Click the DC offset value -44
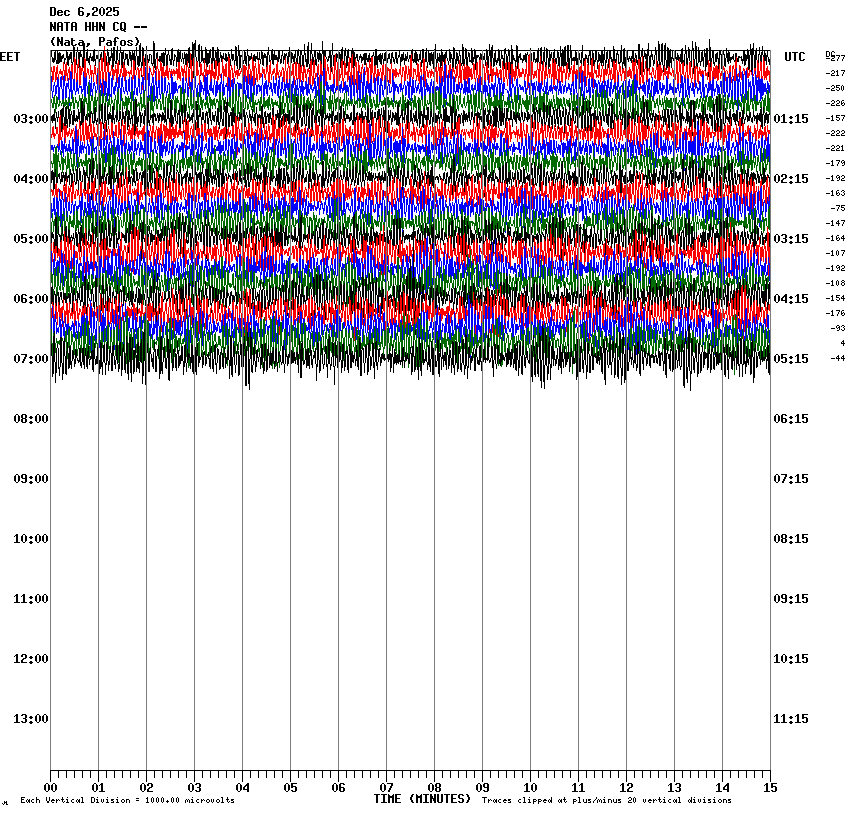 (837, 358)
